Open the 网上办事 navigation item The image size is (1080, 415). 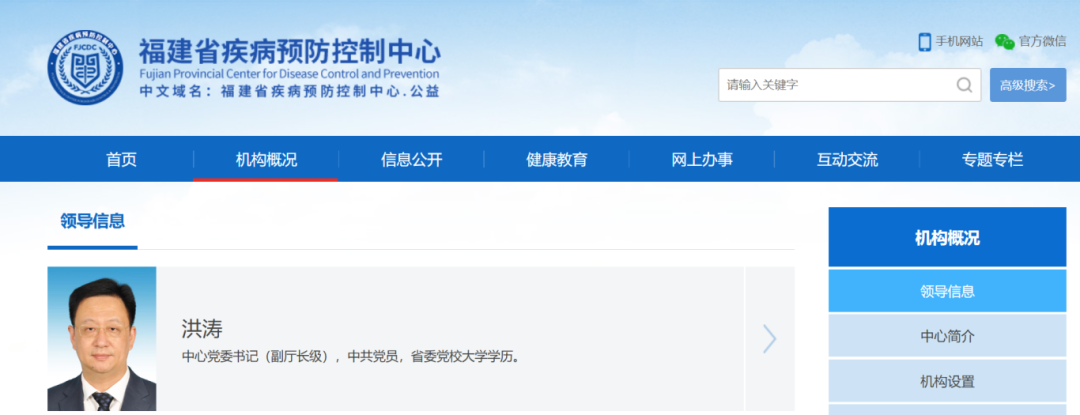[x=701, y=159]
